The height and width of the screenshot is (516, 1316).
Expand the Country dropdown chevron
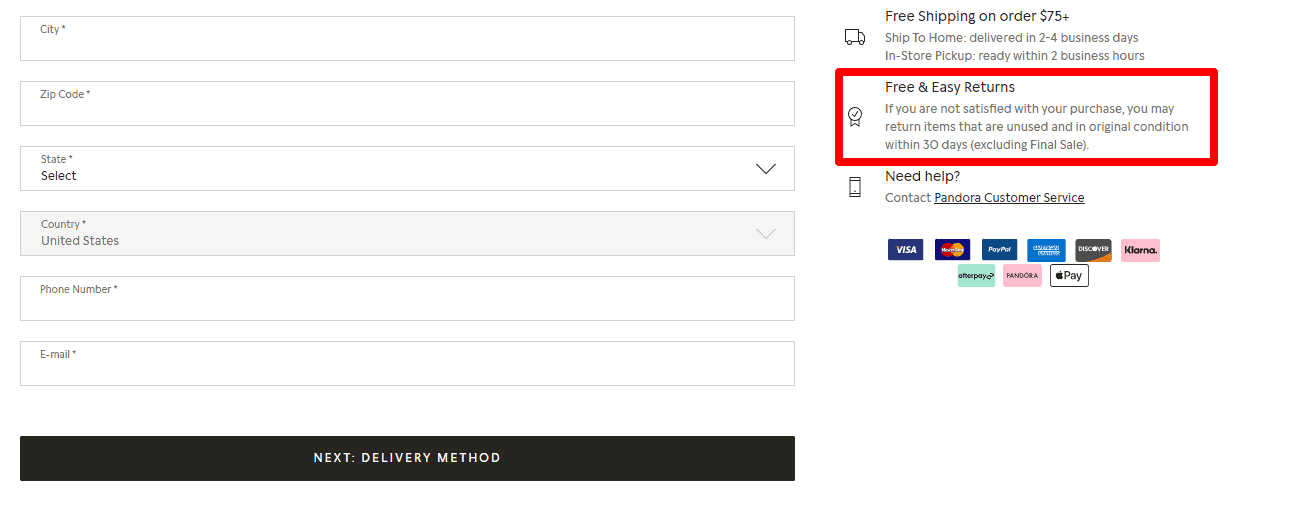765,234
